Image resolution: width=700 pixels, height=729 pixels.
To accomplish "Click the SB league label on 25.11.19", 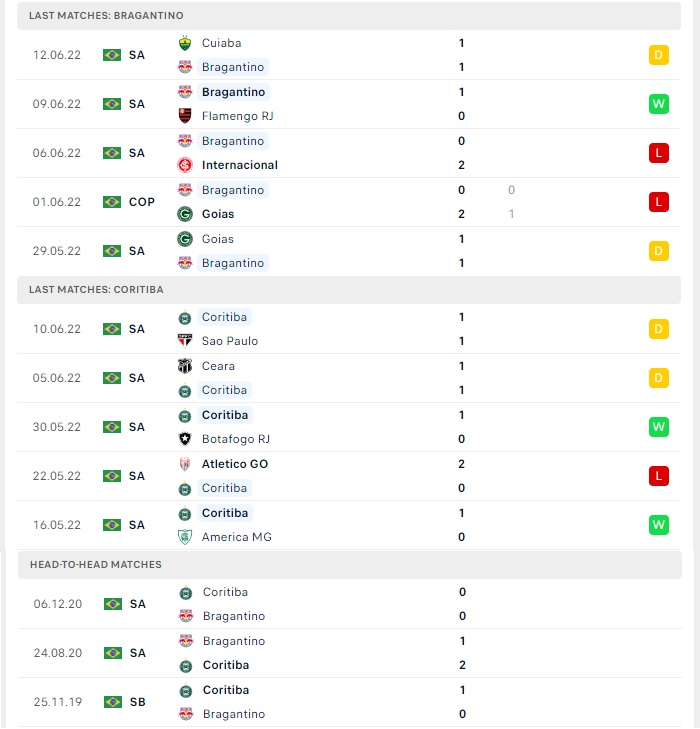I will (x=138, y=702).
